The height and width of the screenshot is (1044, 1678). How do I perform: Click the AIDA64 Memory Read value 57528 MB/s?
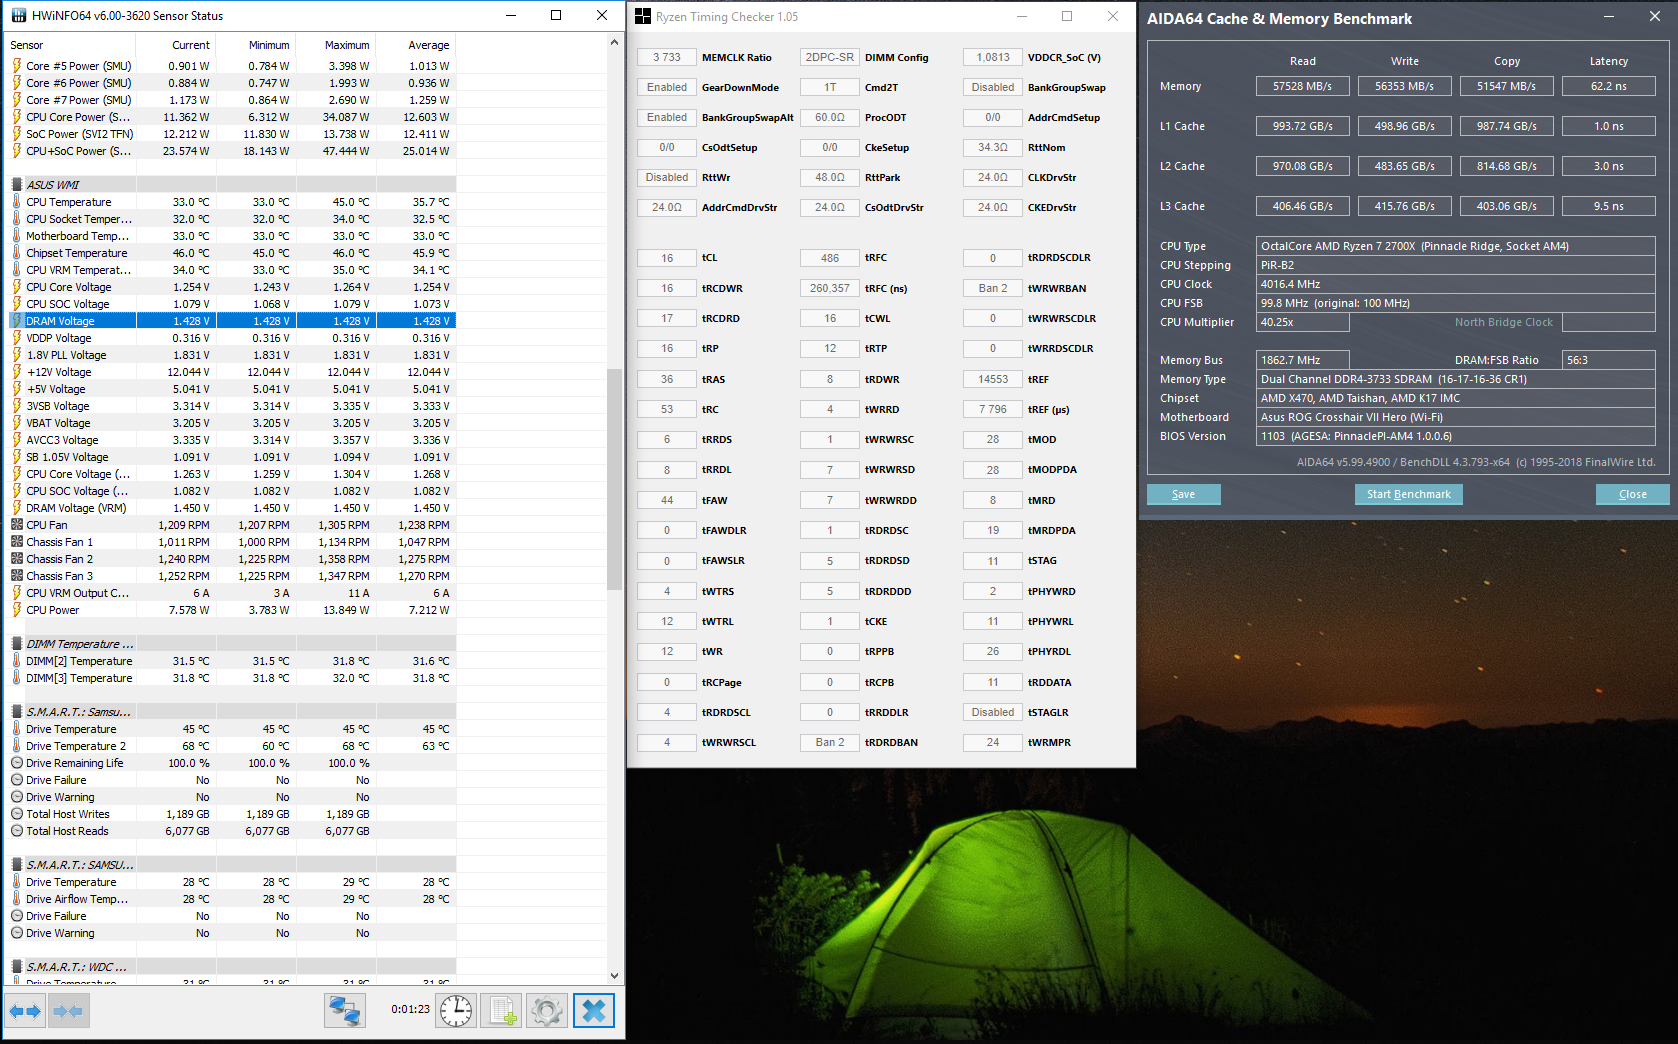1302,86
